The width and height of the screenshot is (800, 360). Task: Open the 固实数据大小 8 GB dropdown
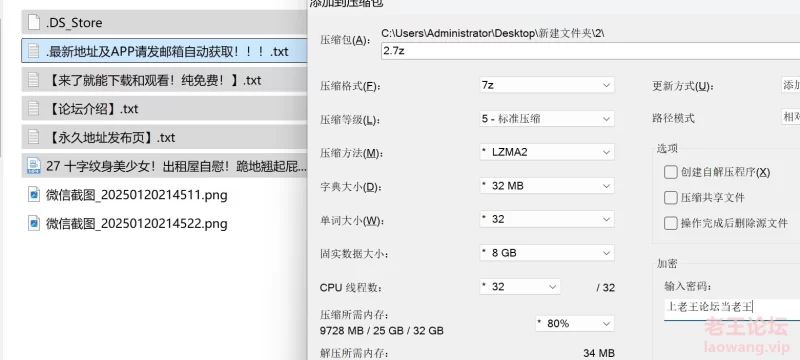(x=547, y=252)
